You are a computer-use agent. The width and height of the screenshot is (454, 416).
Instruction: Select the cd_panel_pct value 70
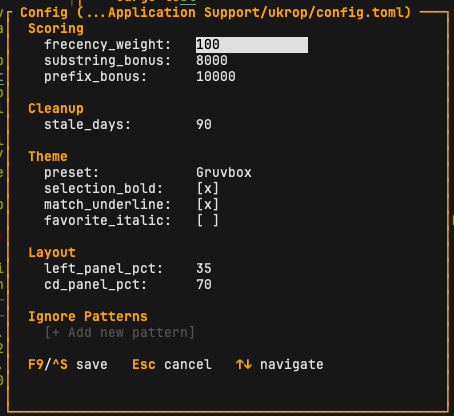coord(204,285)
